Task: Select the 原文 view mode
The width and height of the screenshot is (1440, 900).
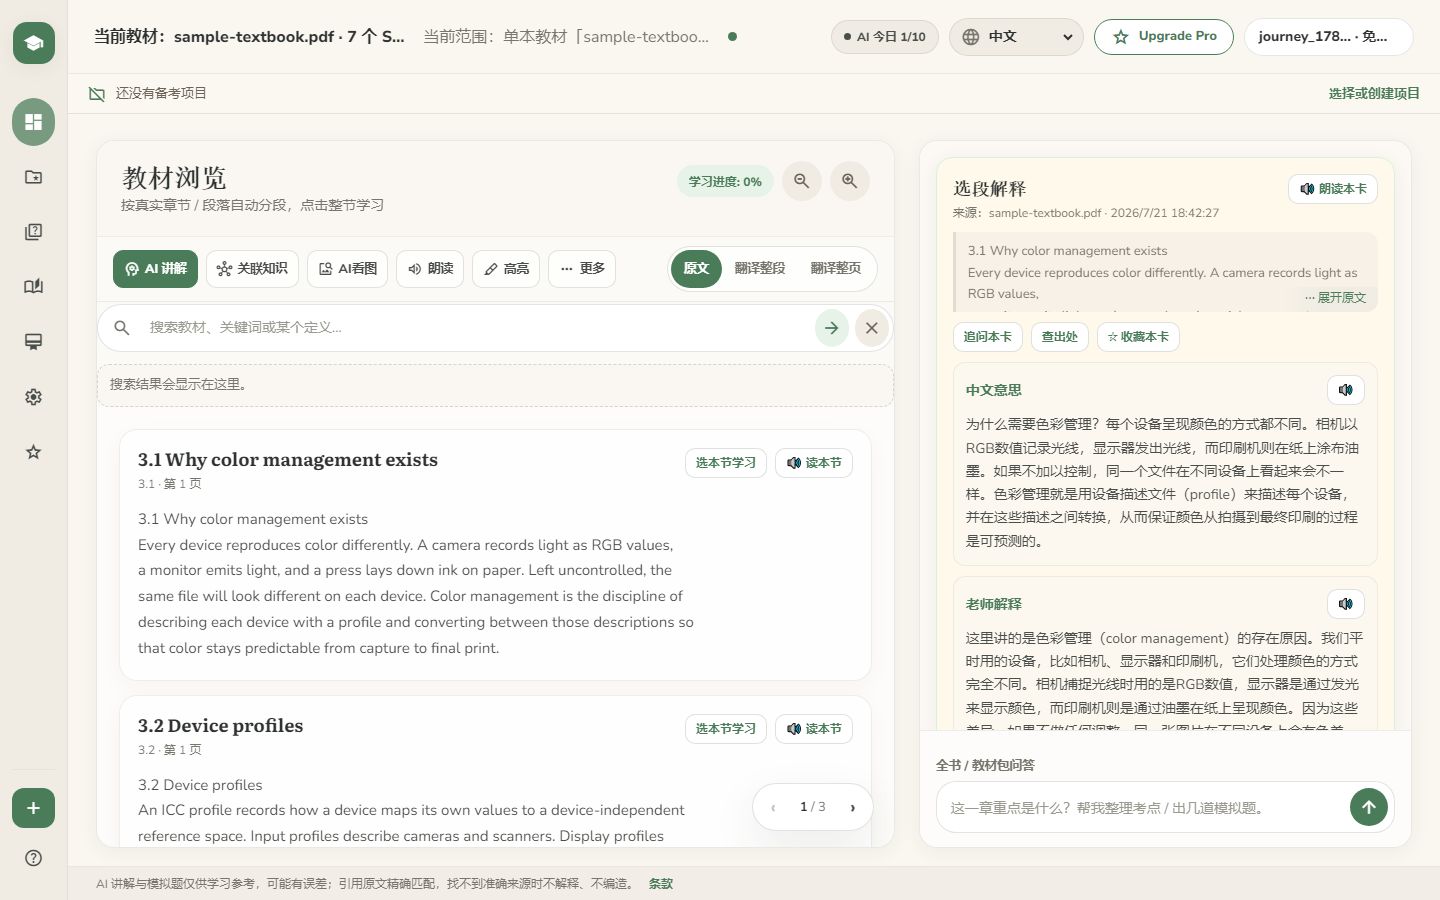Action: pyautogui.click(x=696, y=268)
